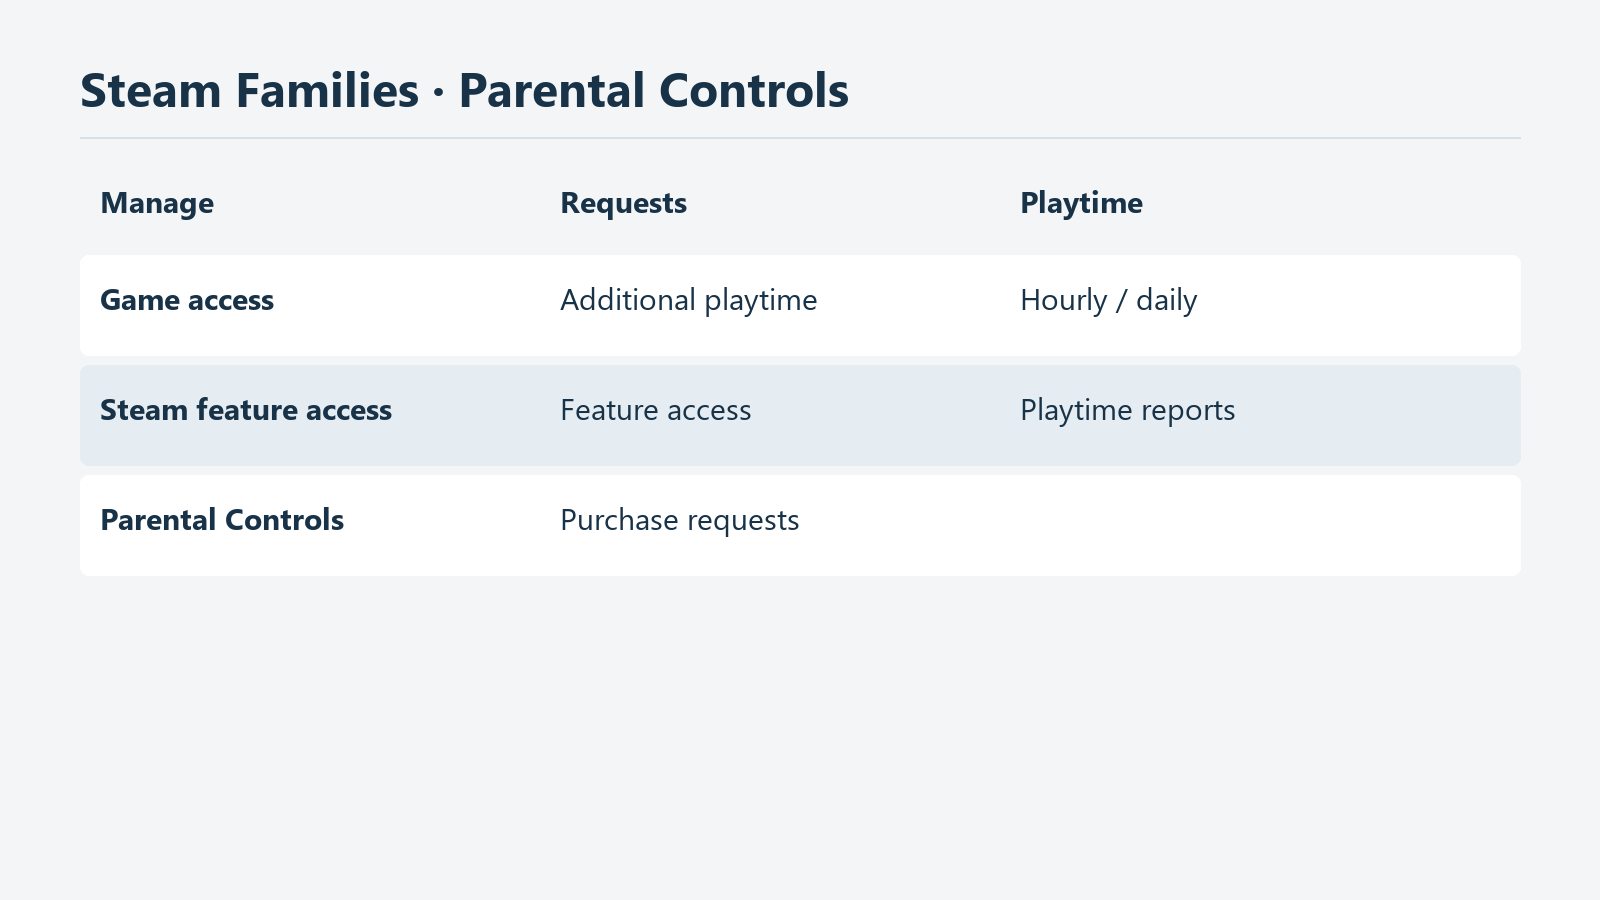This screenshot has width=1600, height=900.
Task: Open Steam feature access settings
Action: click(x=246, y=410)
